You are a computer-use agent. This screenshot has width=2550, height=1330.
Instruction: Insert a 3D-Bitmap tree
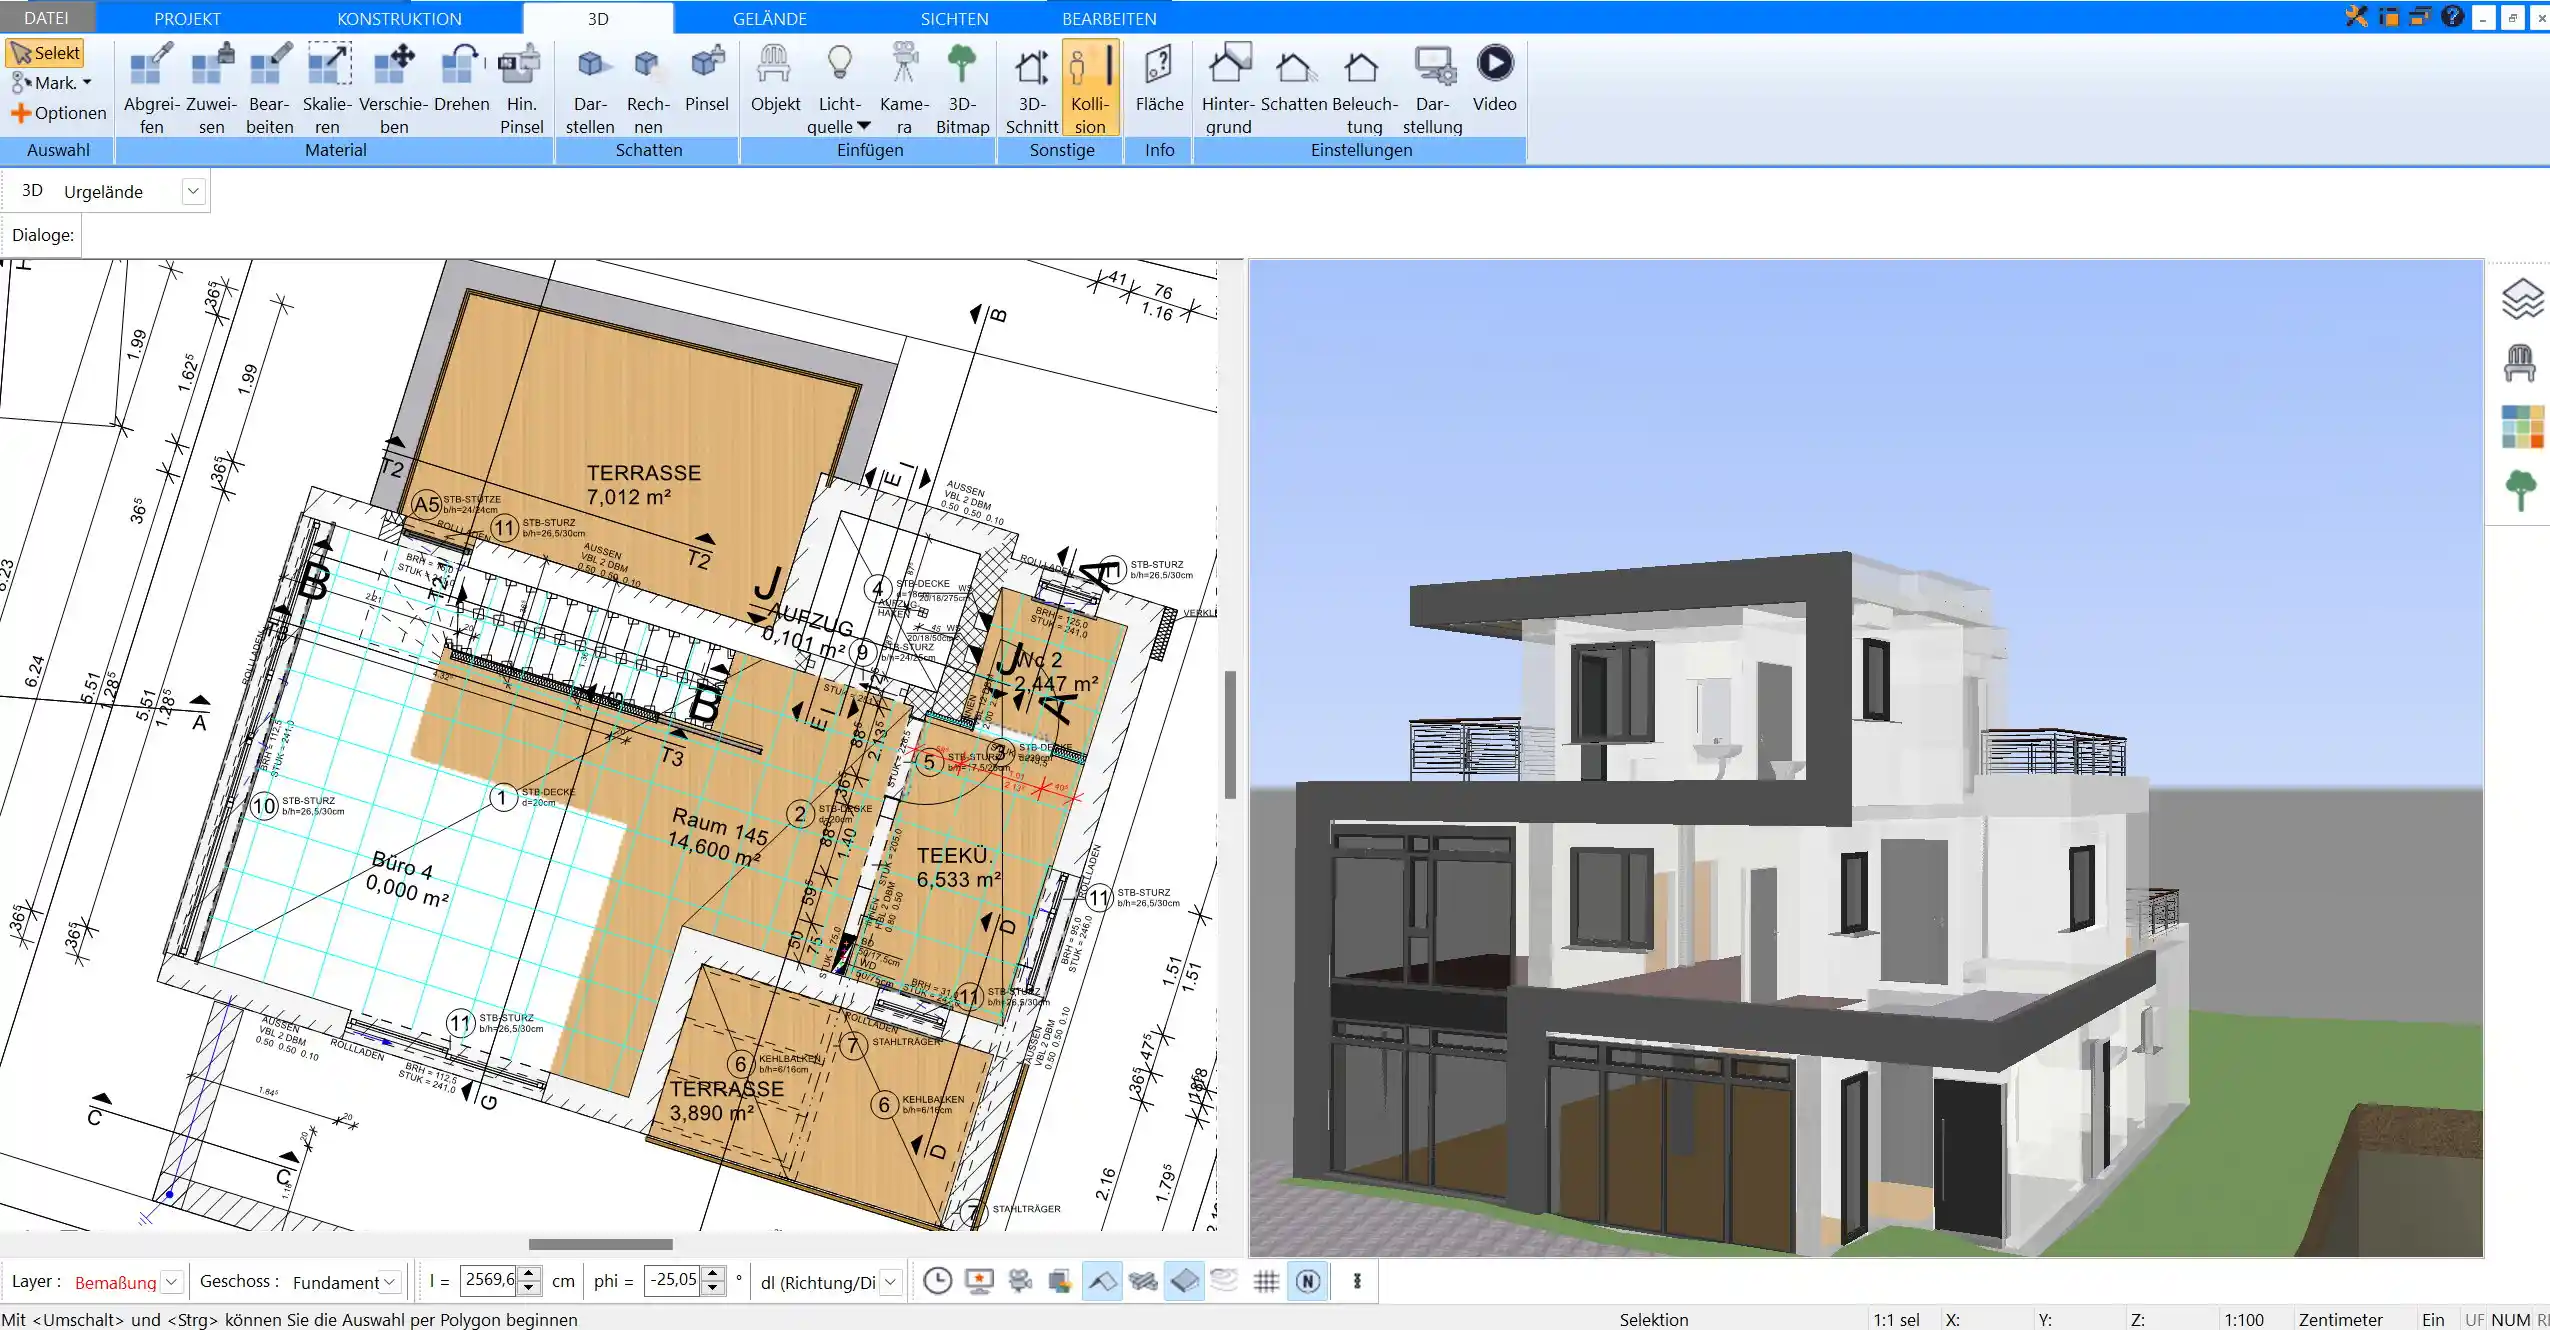[962, 88]
